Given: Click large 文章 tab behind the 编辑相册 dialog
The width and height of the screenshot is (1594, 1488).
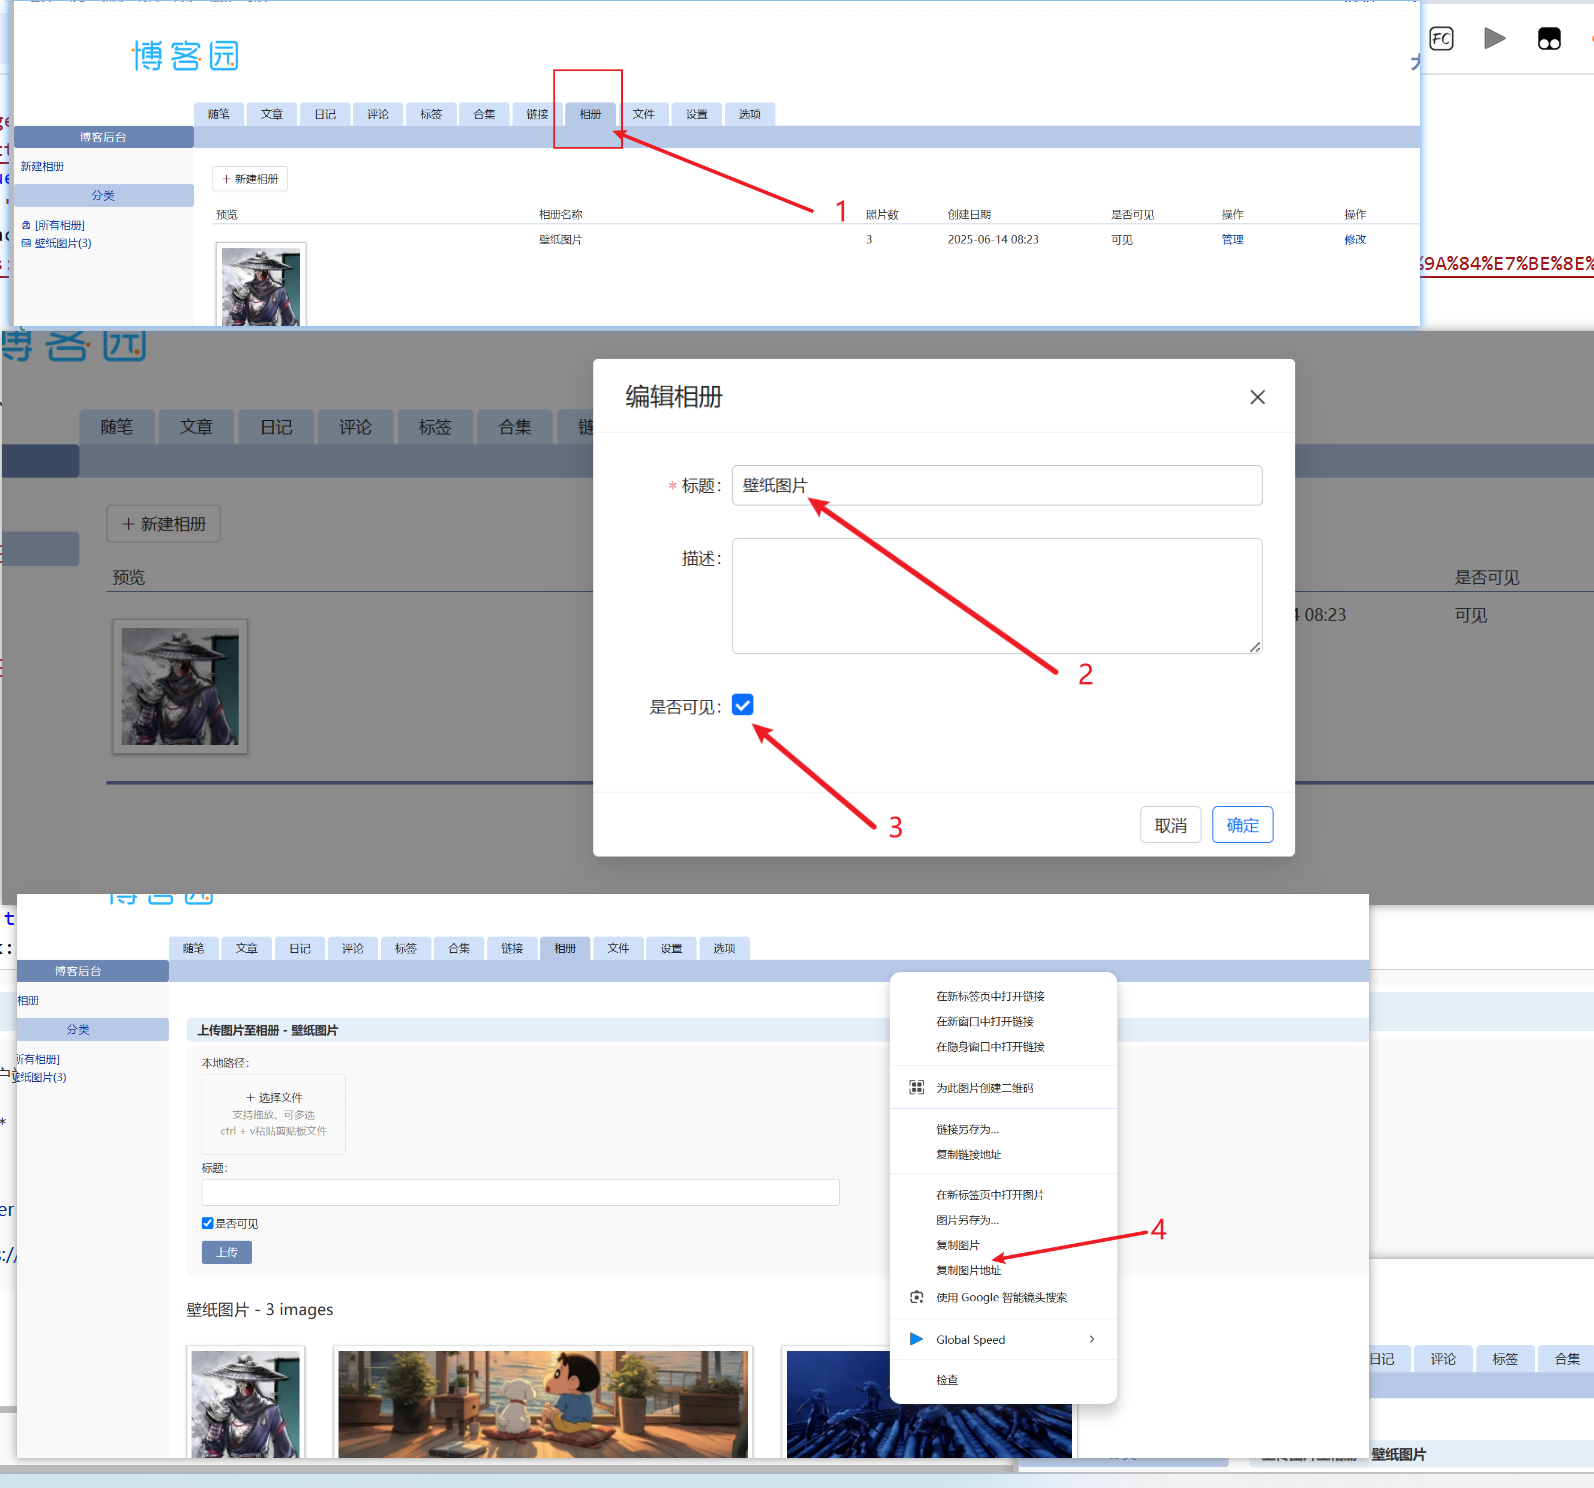Looking at the screenshot, I should tap(196, 427).
